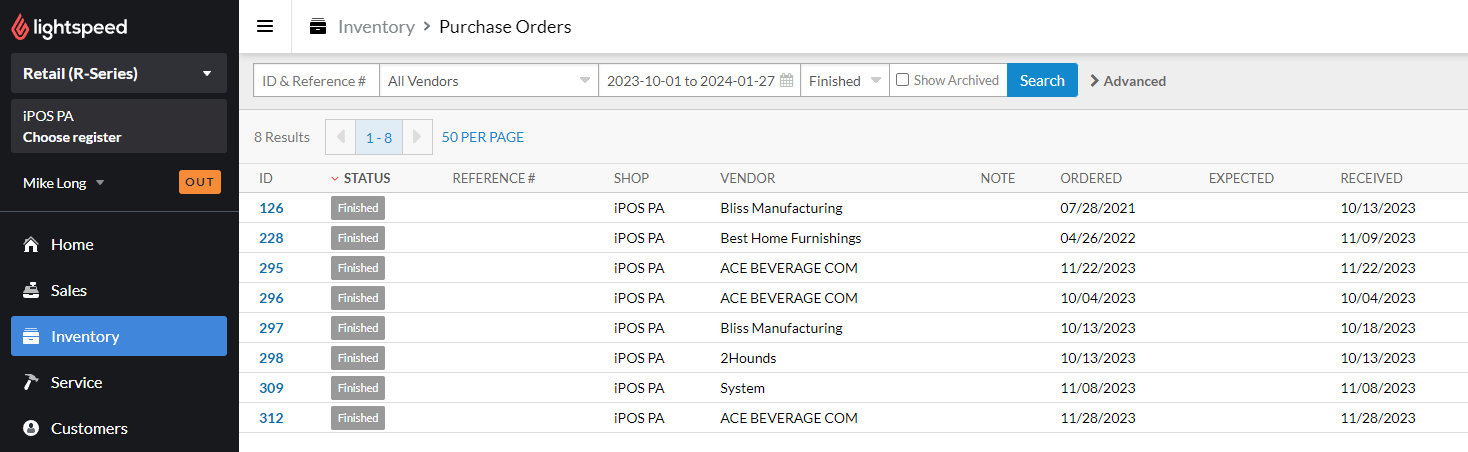1468x452 pixels.
Task: Open the Home menu item
Action: pos(119,245)
